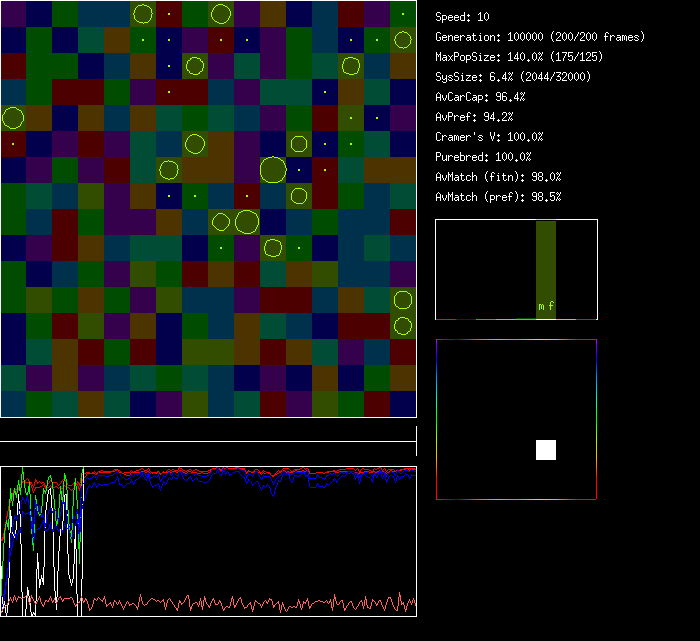Select the 'f' label in the histogram

point(551,306)
